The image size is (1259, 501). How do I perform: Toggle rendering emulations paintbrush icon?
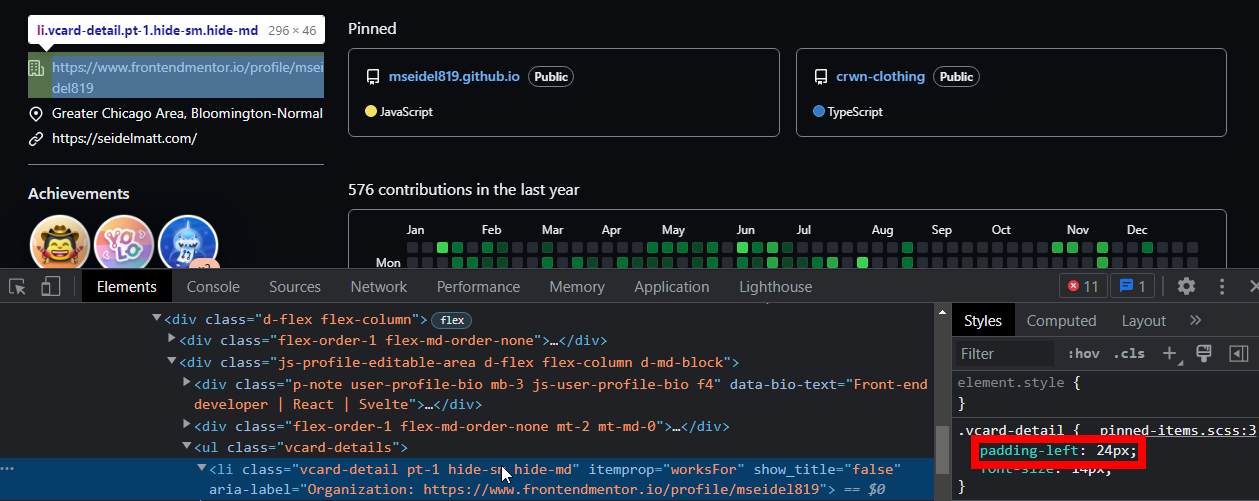[1204, 353]
